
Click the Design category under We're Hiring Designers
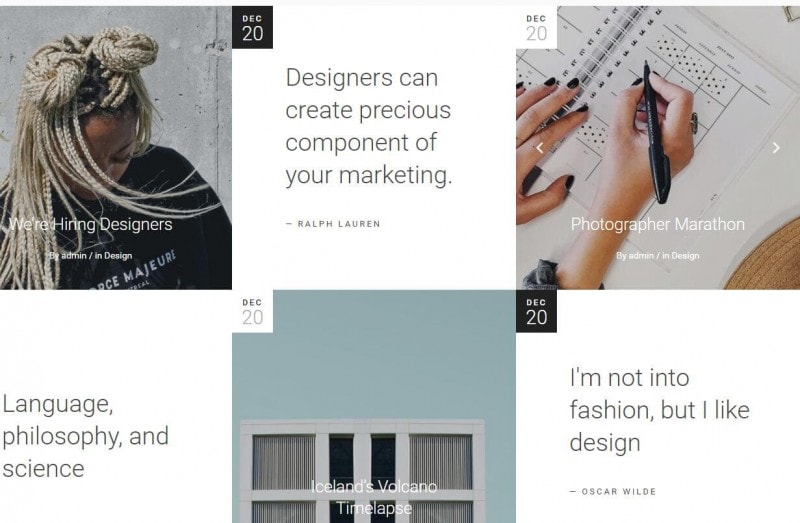pyautogui.click(x=118, y=255)
